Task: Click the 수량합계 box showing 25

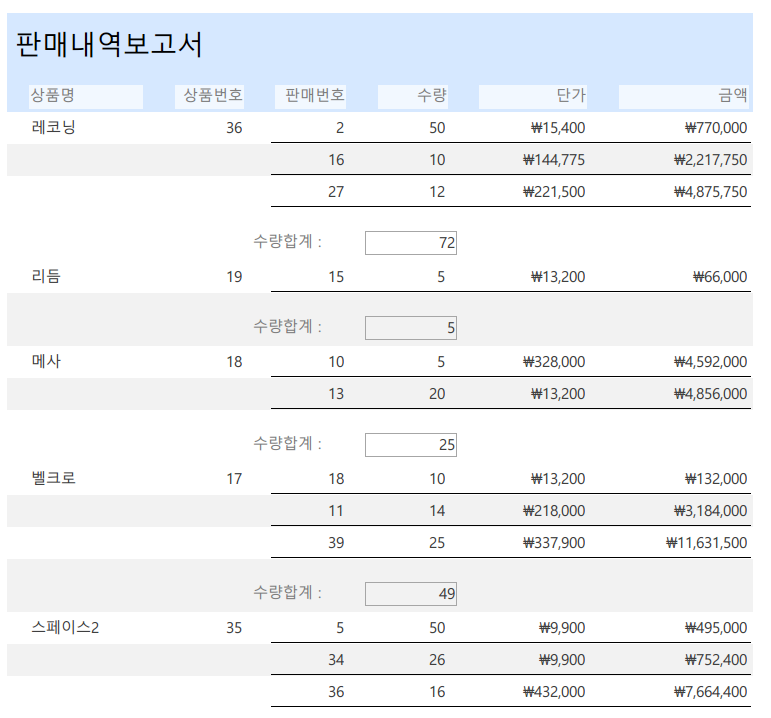Action: [411, 445]
